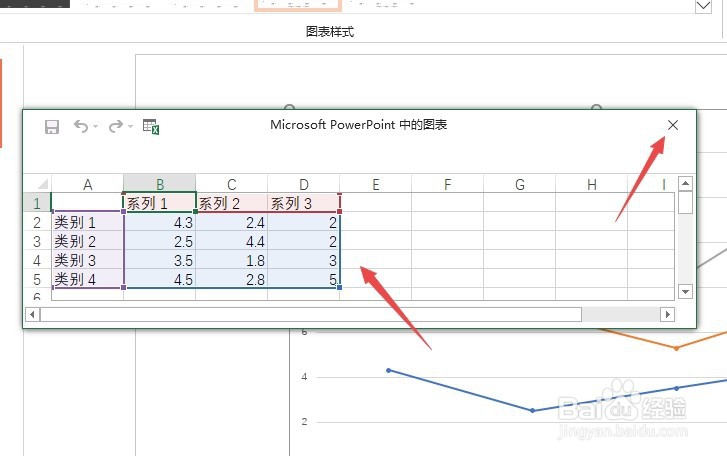This screenshot has height=456, width=727.
Task: Click horizontal scrollbar right arrow
Action: pyautogui.click(x=667, y=315)
